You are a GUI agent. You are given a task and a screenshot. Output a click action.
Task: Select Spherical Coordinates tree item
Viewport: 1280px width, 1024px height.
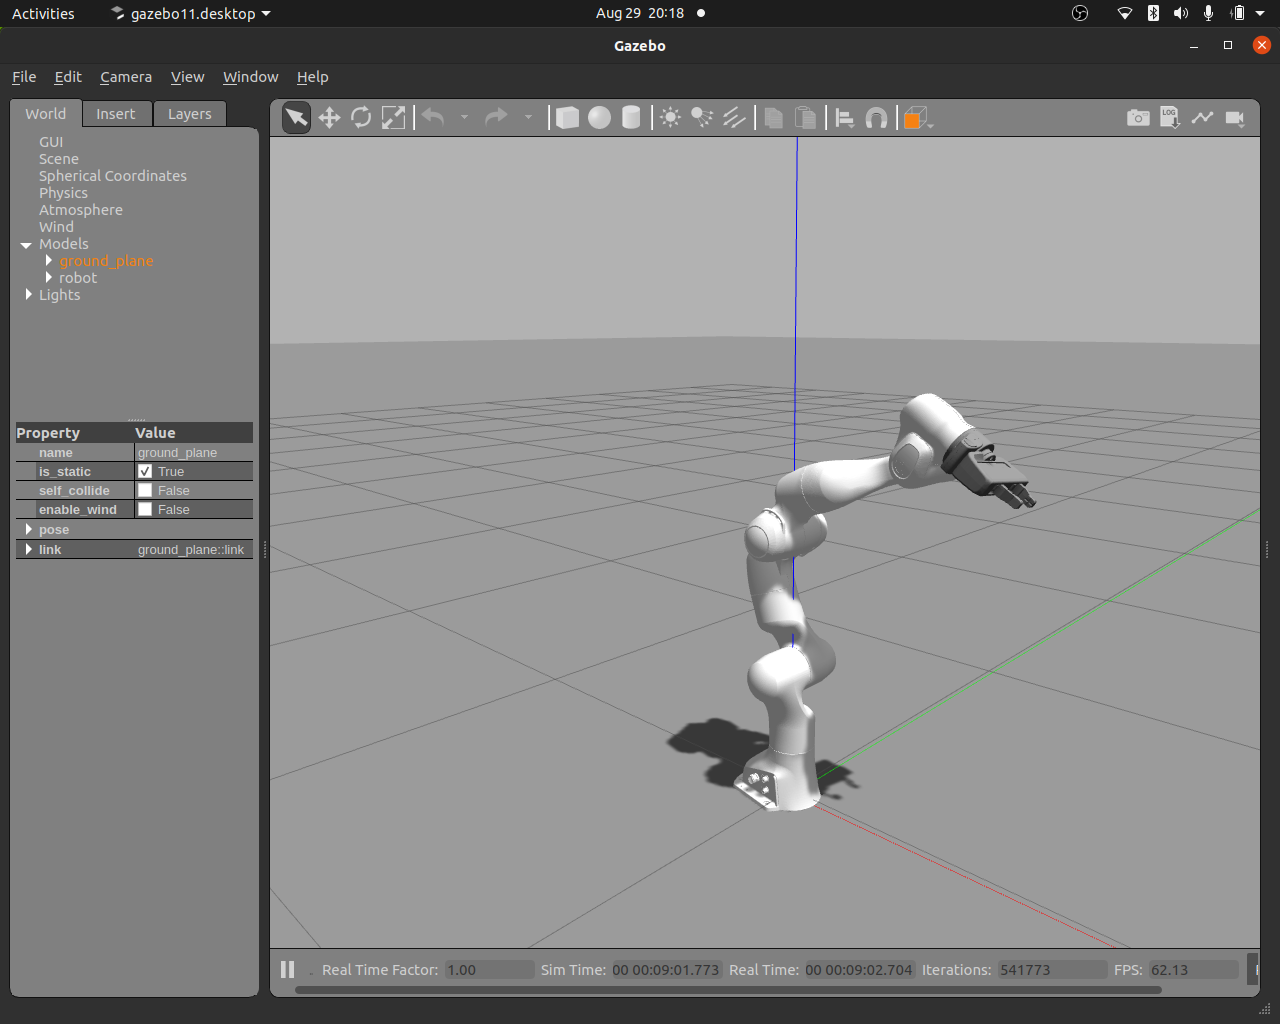pos(113,176)
